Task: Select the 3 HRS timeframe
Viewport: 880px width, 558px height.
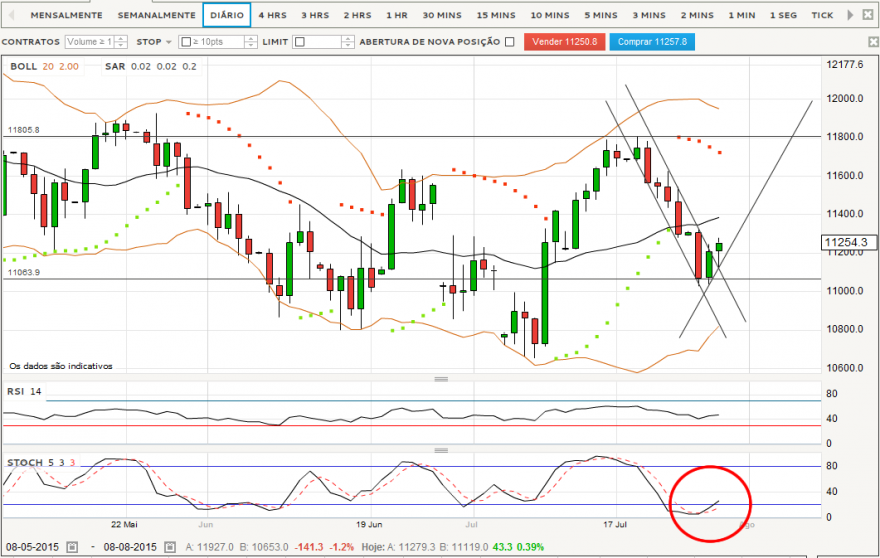Action: 315,15
